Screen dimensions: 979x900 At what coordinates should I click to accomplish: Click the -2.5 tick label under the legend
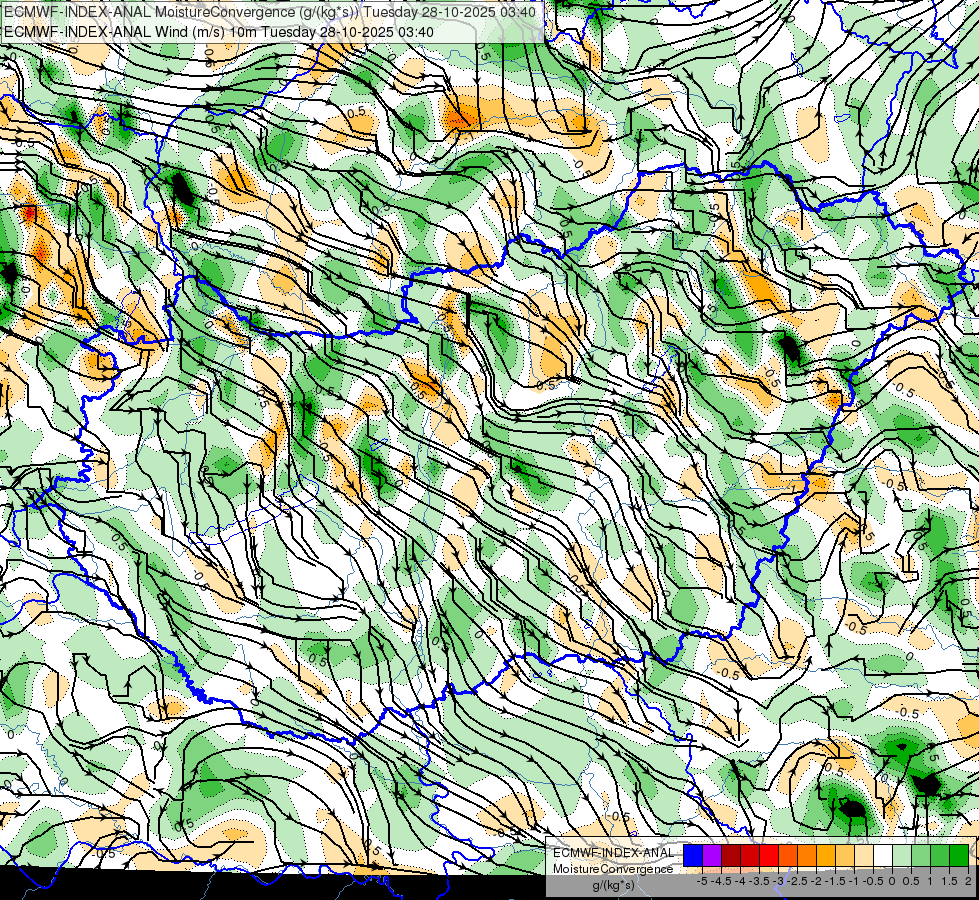tap(797, 881)
